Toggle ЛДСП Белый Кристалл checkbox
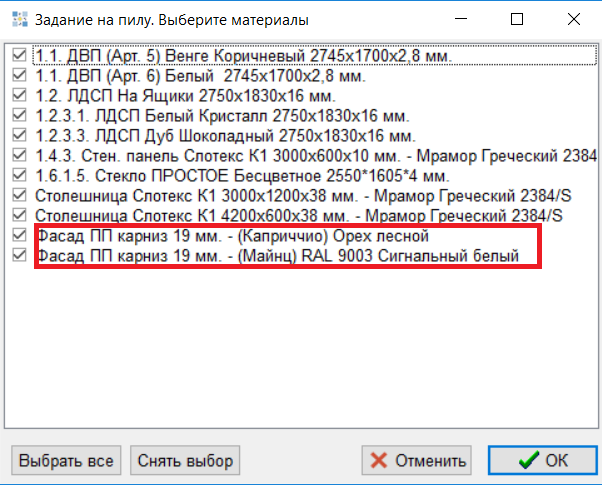Screen dimensions: 602x489 click(19, 116)
